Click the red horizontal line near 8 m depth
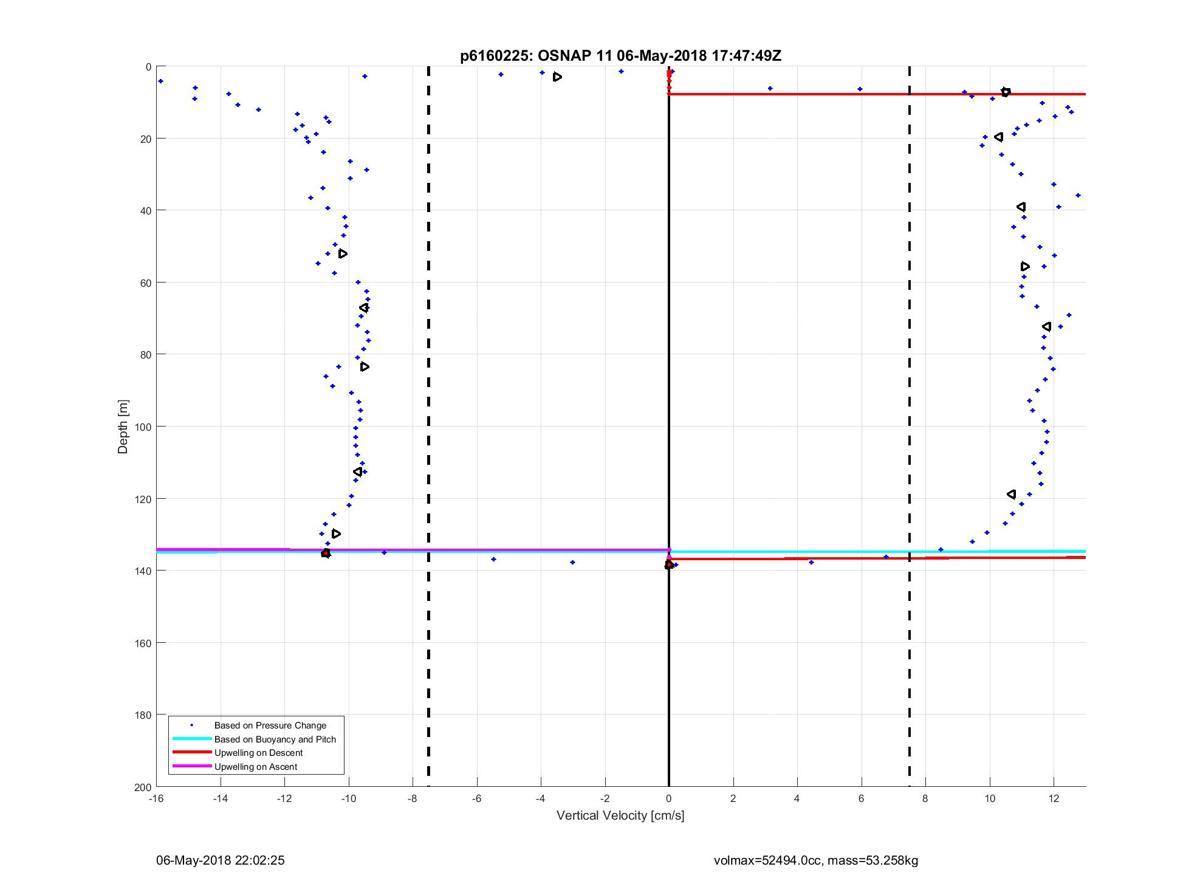Screen dimensions: 1200x885 (x=877, y=94)
